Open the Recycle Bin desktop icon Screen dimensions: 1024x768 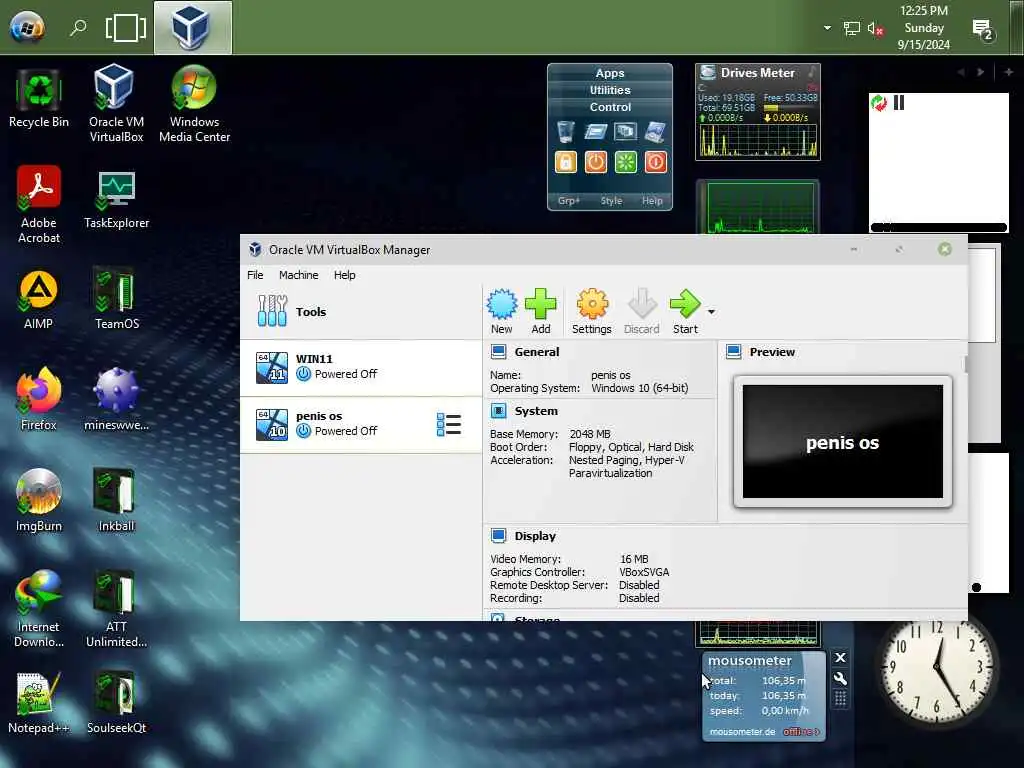(x=39, y=98)
